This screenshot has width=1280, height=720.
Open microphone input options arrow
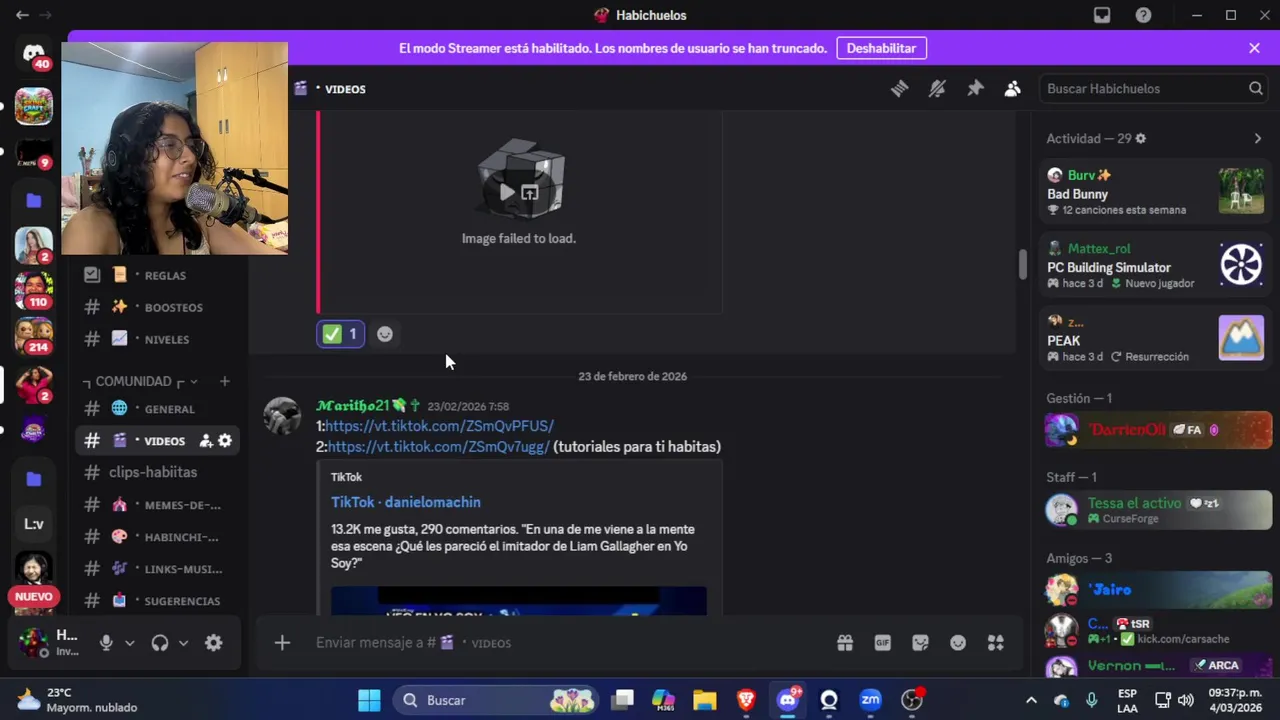[129, 643]
